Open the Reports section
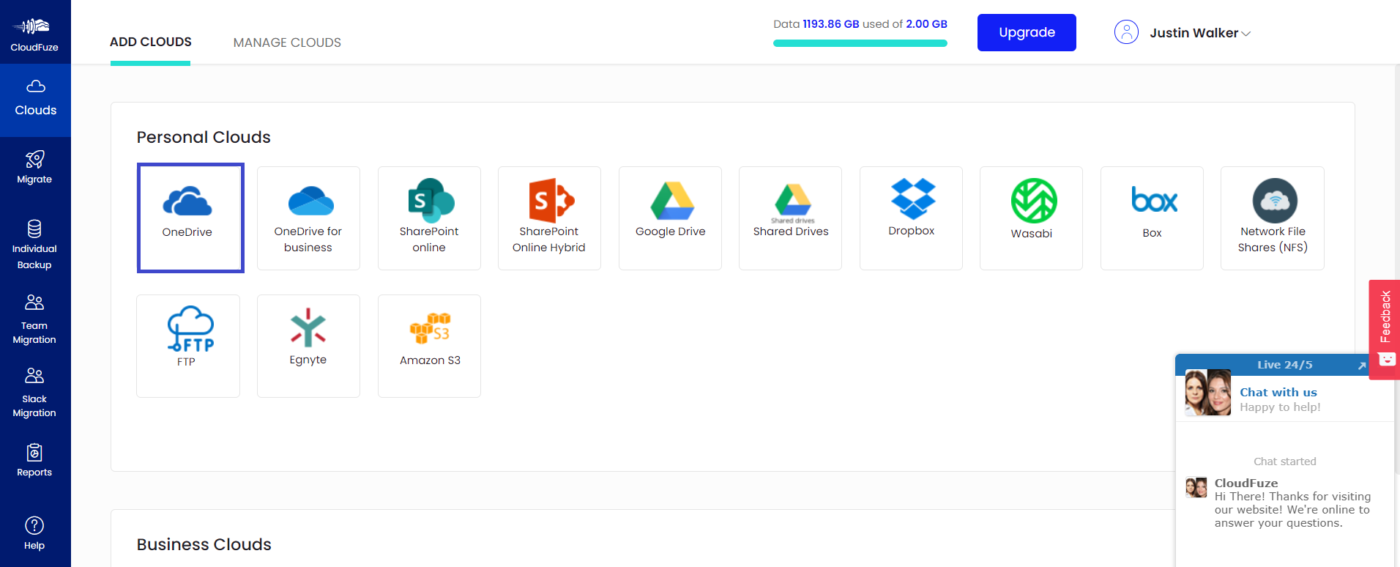 click(x=35, y=460)
